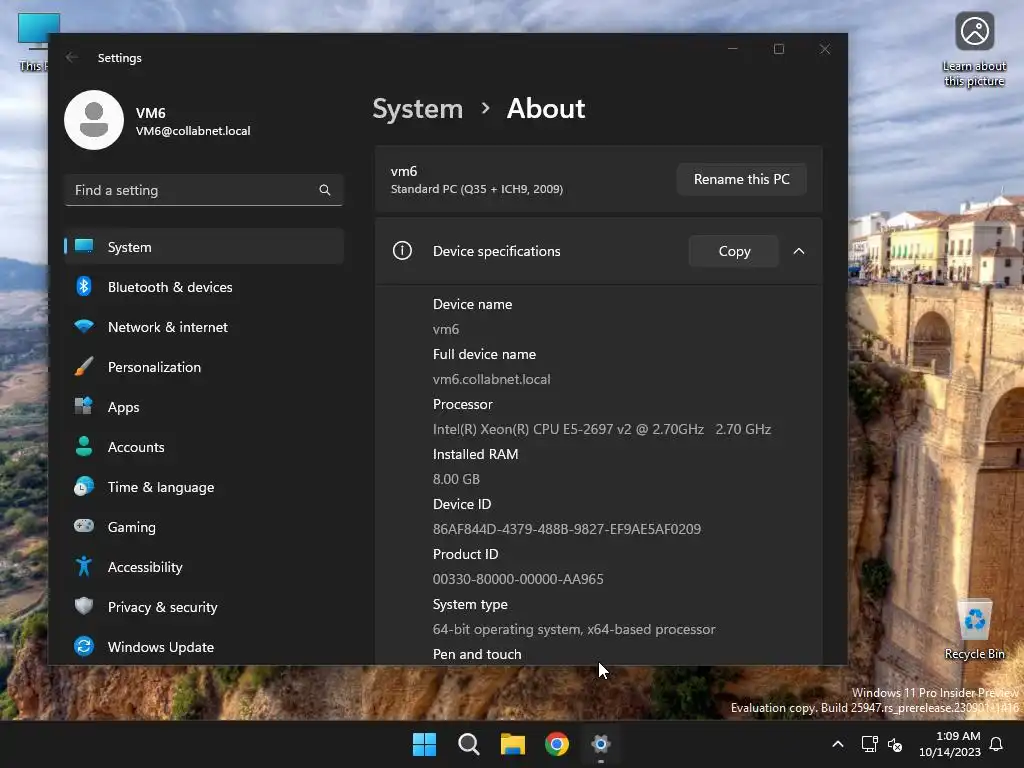Screen dimensions: 1024x768
Task: Close the Settings window
Action: tap(825, 49)
